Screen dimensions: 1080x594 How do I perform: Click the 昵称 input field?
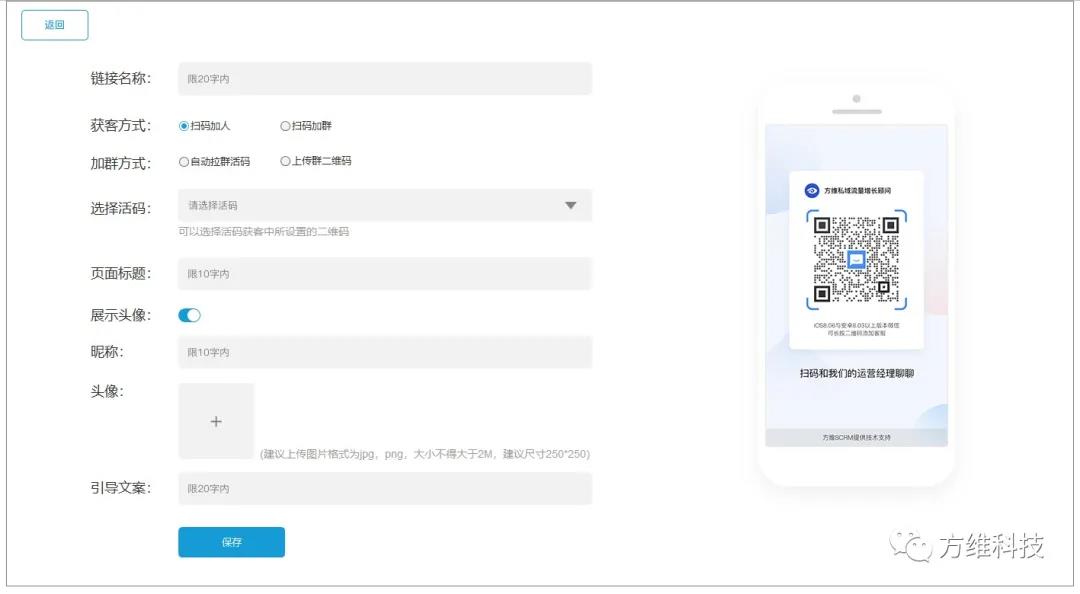(384, 352)
